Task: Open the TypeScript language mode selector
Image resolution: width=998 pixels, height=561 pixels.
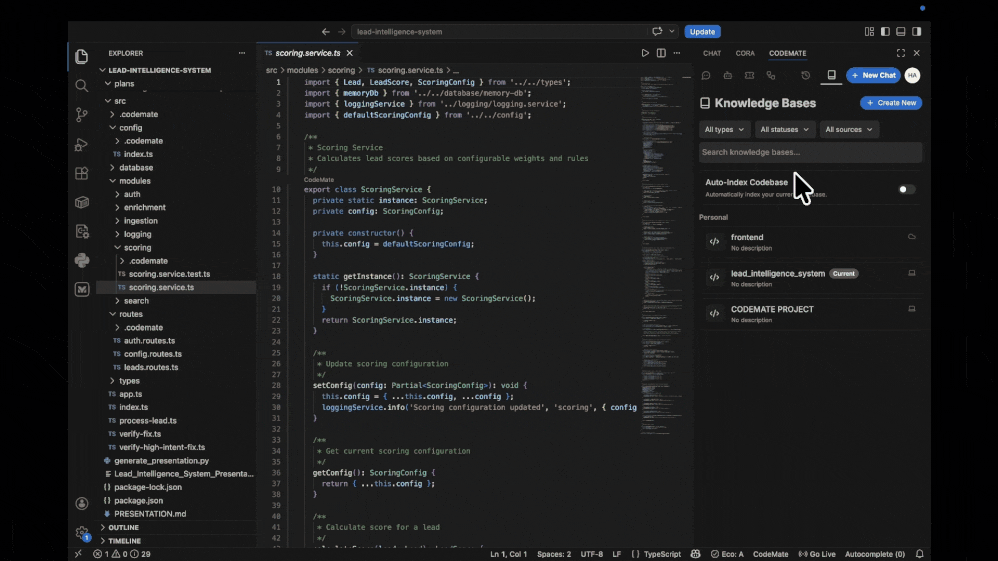Action: pyautogui.click(x=662, y=554)
